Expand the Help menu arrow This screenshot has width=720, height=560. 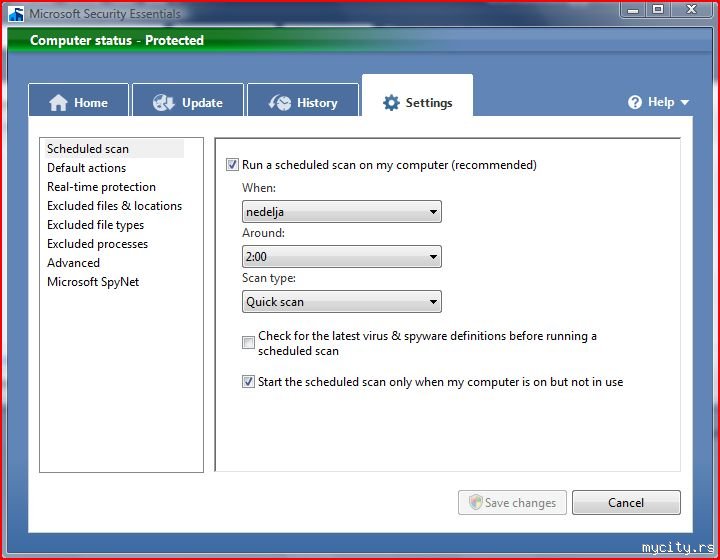(685, 102)
